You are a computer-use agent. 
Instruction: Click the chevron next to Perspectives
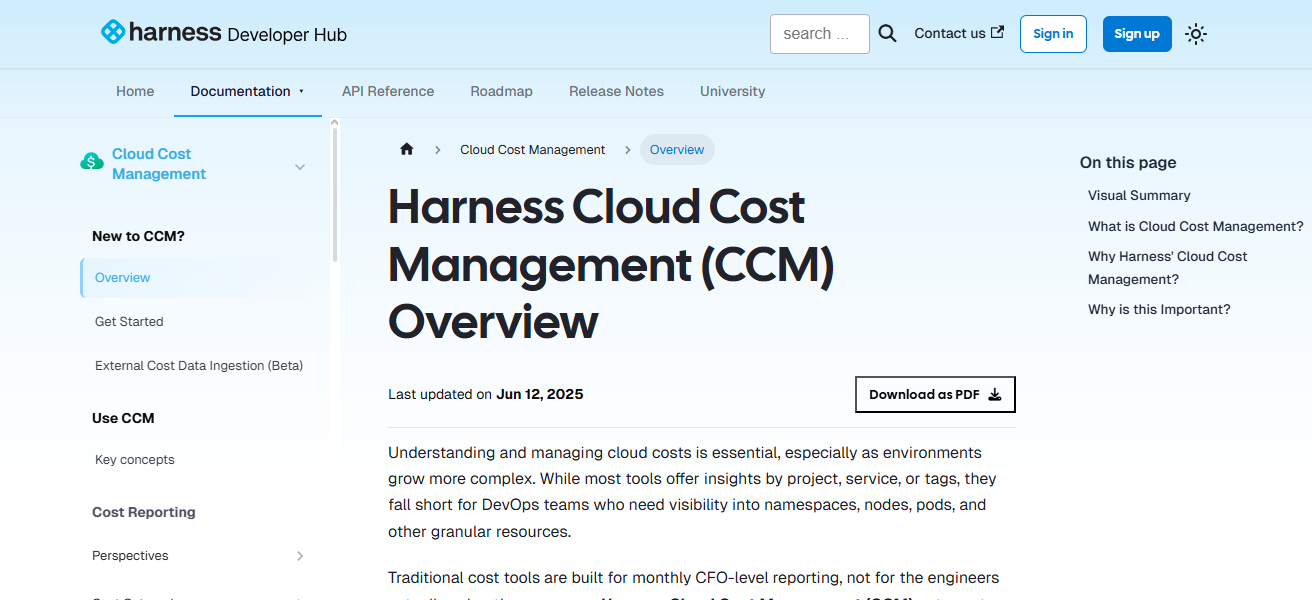coord(300,555)
